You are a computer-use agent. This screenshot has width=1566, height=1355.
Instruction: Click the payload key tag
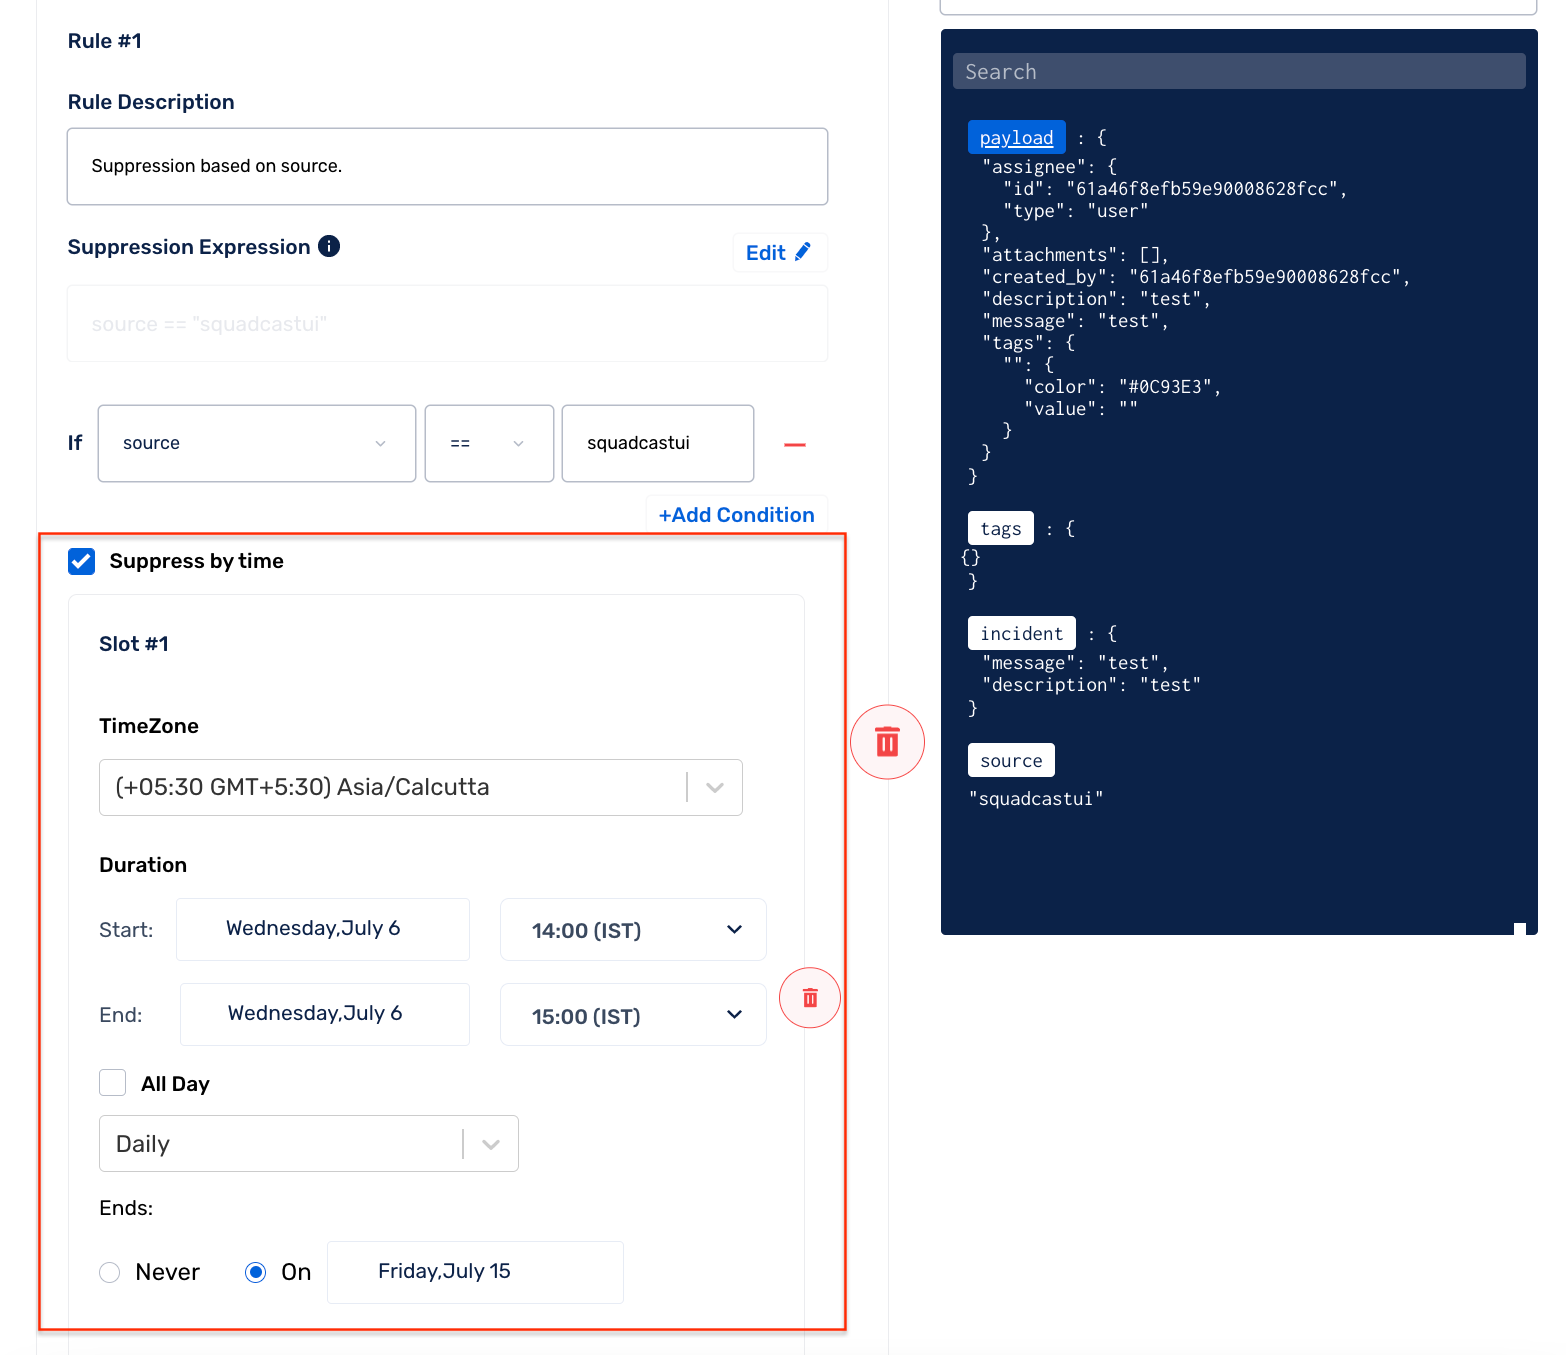1016,137
